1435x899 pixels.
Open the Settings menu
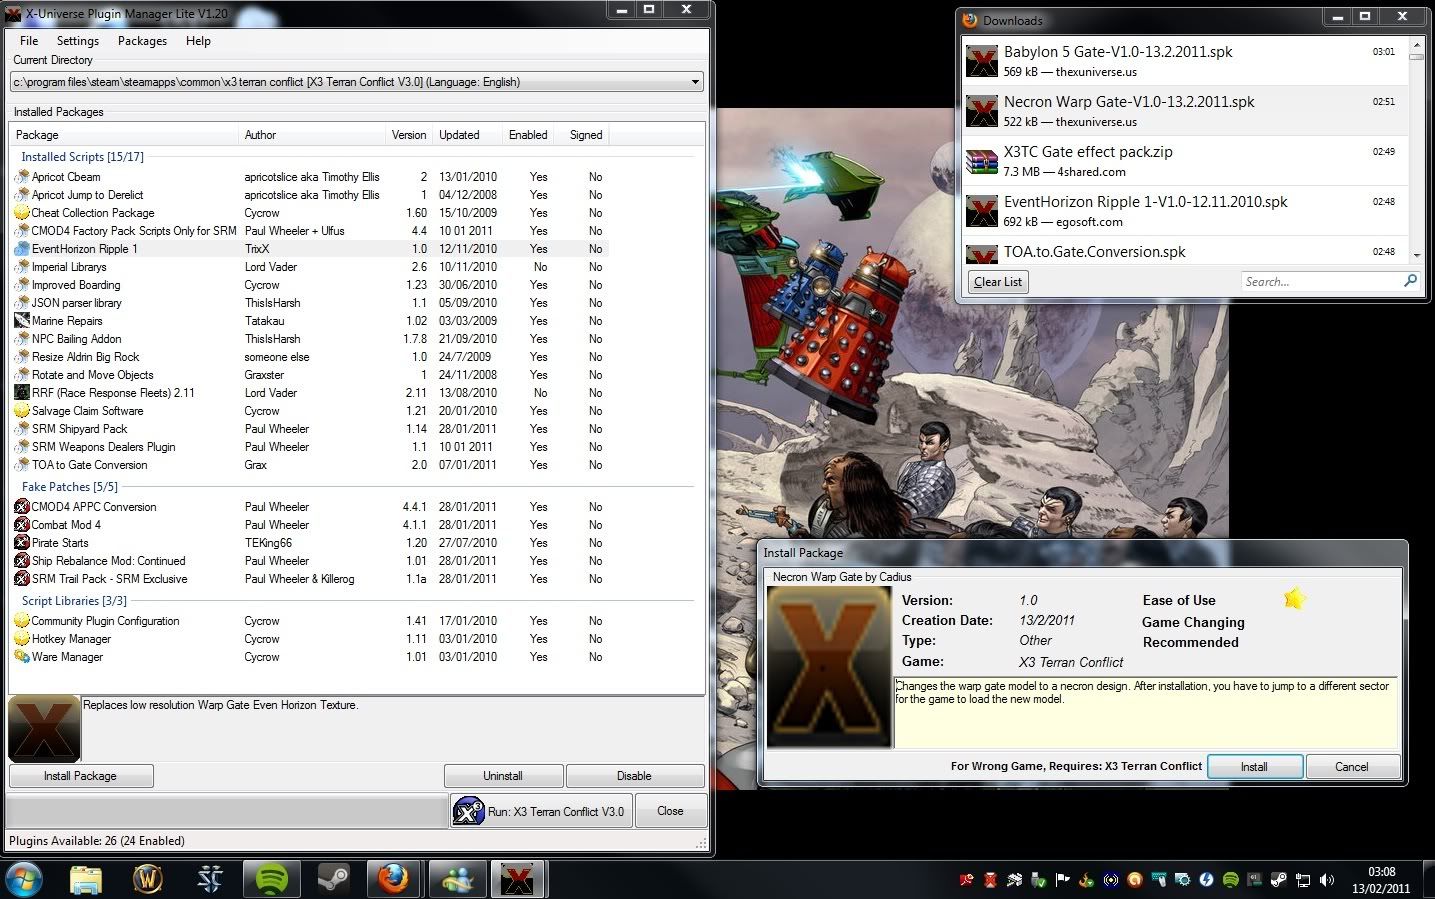coord(77,41)
